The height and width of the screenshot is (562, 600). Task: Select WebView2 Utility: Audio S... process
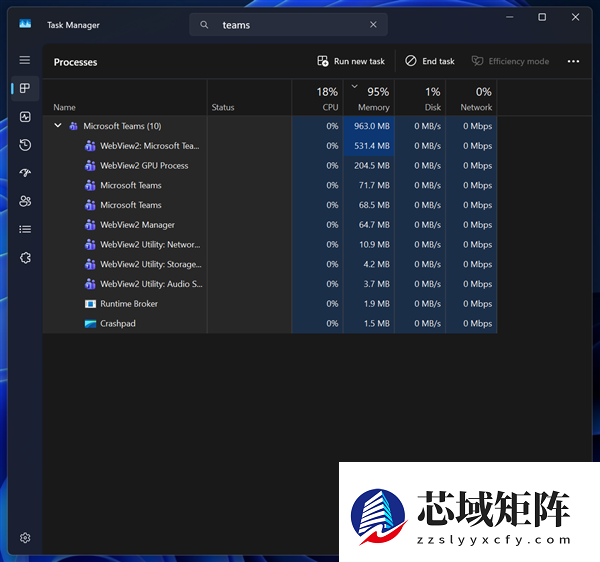tap(270, 284)
